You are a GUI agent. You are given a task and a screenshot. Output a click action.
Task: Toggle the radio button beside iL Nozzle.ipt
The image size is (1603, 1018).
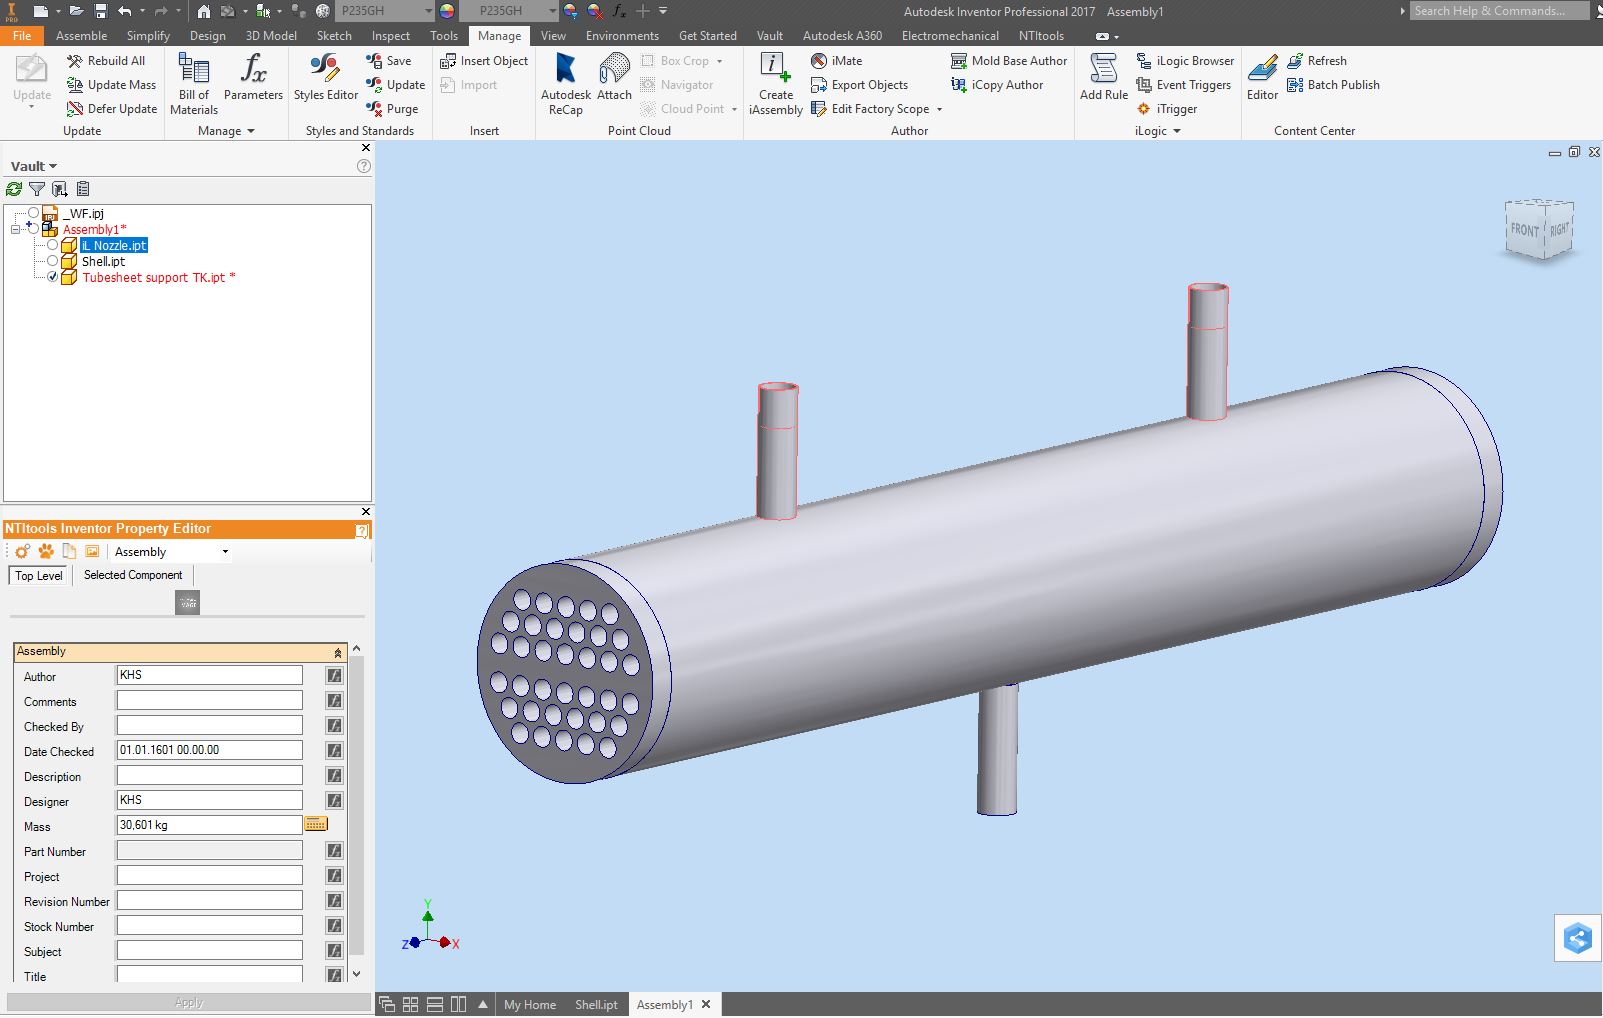[53, 245]
